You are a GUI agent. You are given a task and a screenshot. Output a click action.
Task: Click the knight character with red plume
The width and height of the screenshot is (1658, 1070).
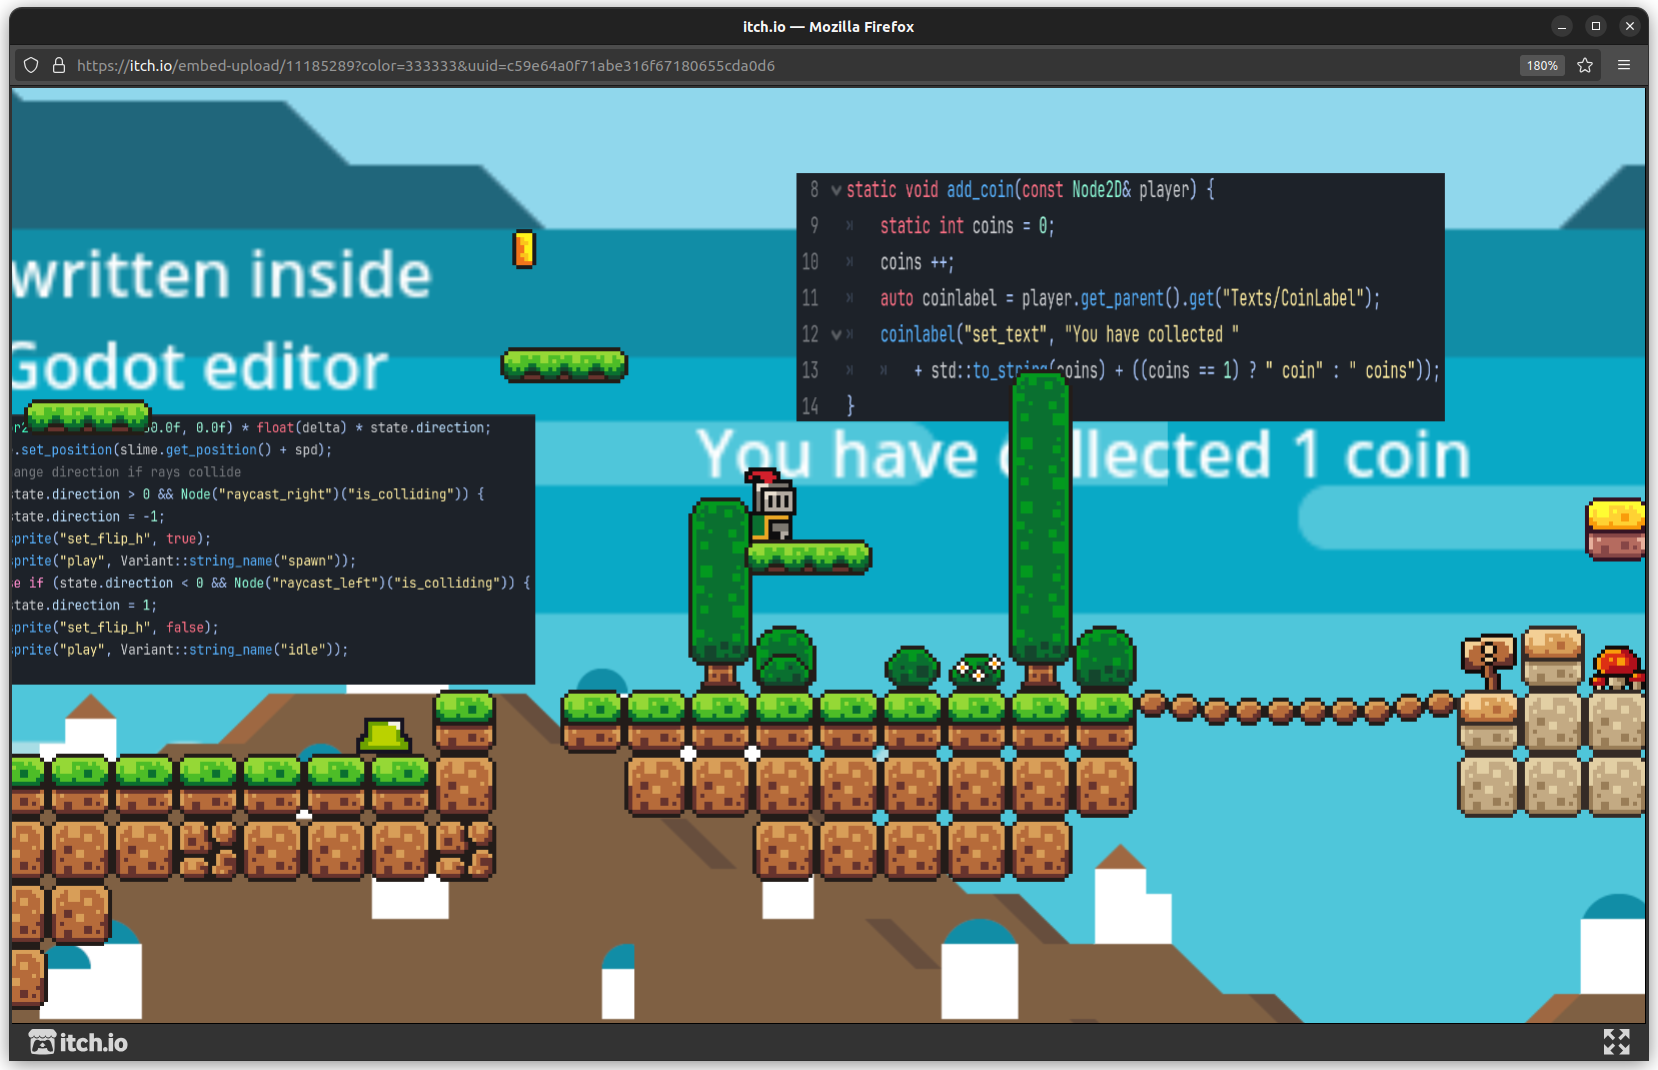click(x=771, y=504)
